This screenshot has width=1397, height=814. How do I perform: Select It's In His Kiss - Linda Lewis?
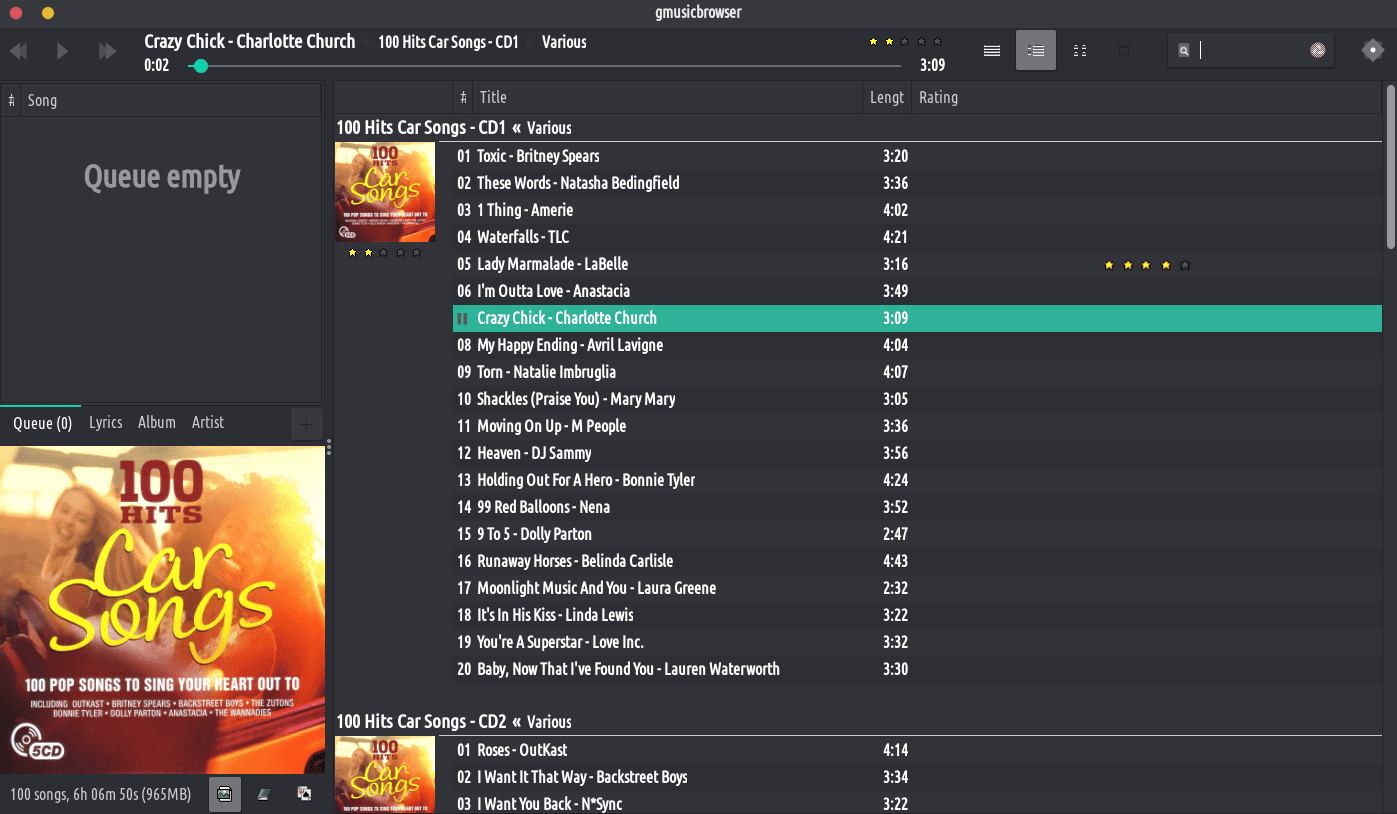(917, 615)
